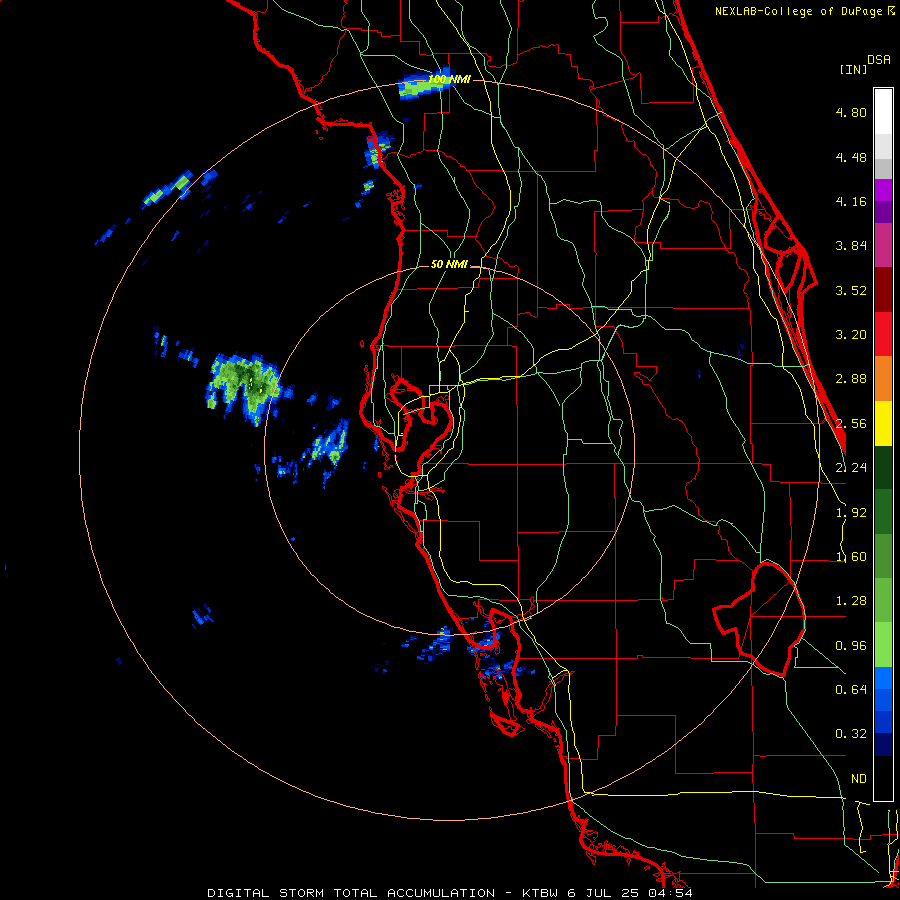Click the [IN] units label

(853, 69)
